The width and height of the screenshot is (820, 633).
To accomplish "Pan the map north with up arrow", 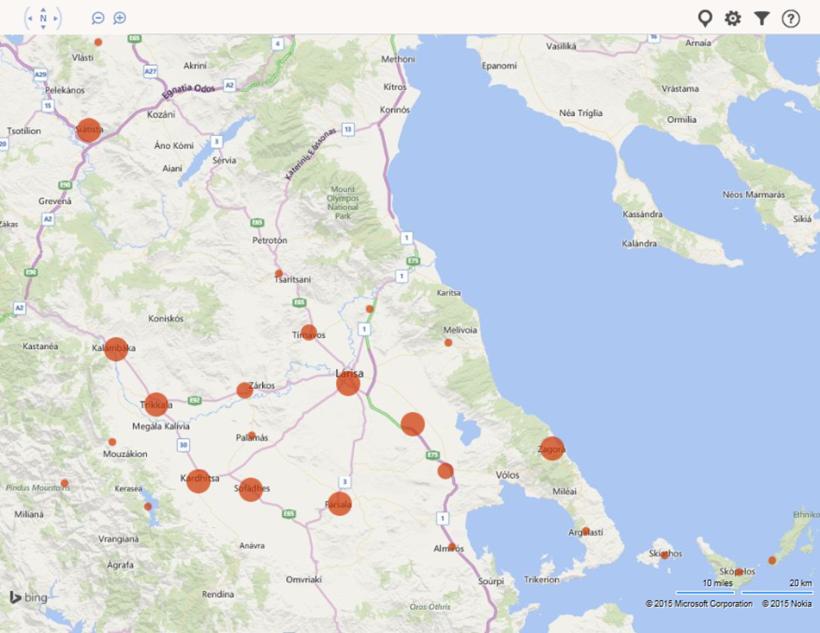I will [x=43, y=9].
